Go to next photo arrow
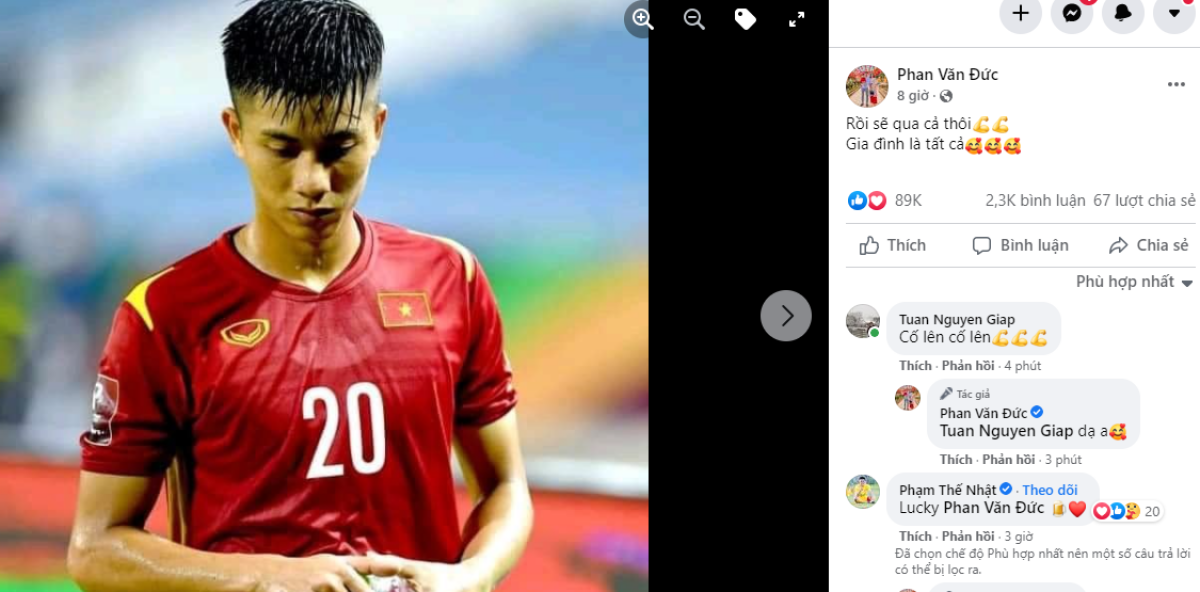1200x592 pixels. pyautogui.click(x=786, y=316)
